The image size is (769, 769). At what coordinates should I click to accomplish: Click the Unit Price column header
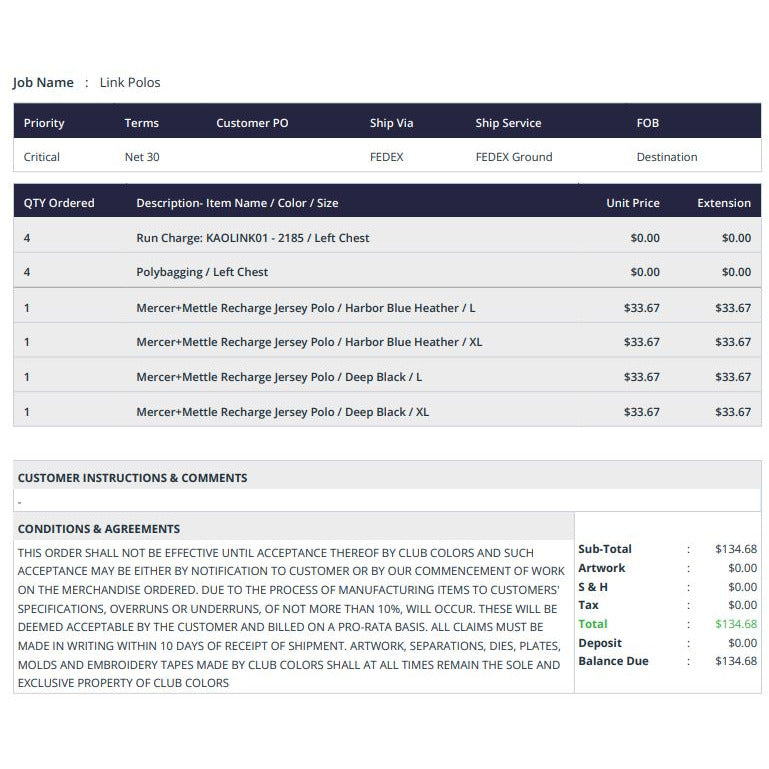pyautogui.click(x=633, y=203)
